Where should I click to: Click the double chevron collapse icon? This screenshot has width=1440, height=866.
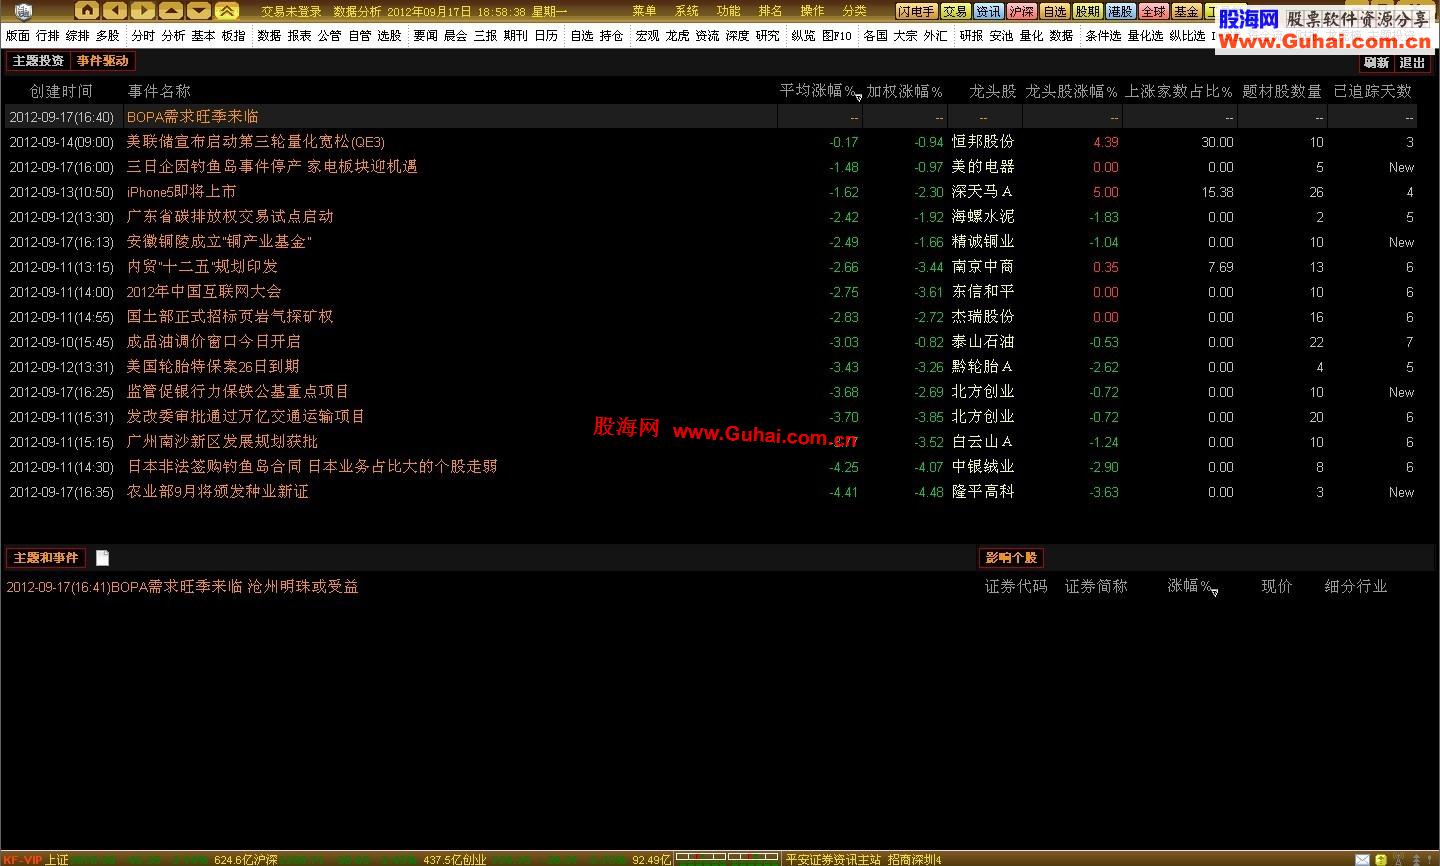click(228, 11)
